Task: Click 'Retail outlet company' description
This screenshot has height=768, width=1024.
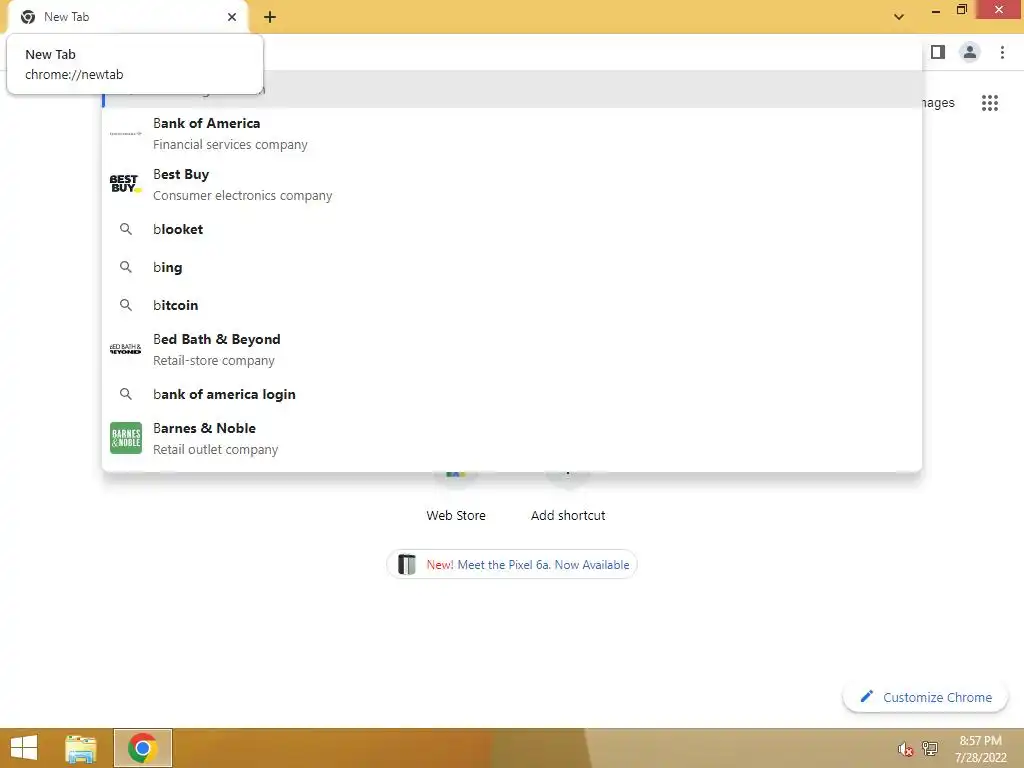Action: (x=216, y=449)
